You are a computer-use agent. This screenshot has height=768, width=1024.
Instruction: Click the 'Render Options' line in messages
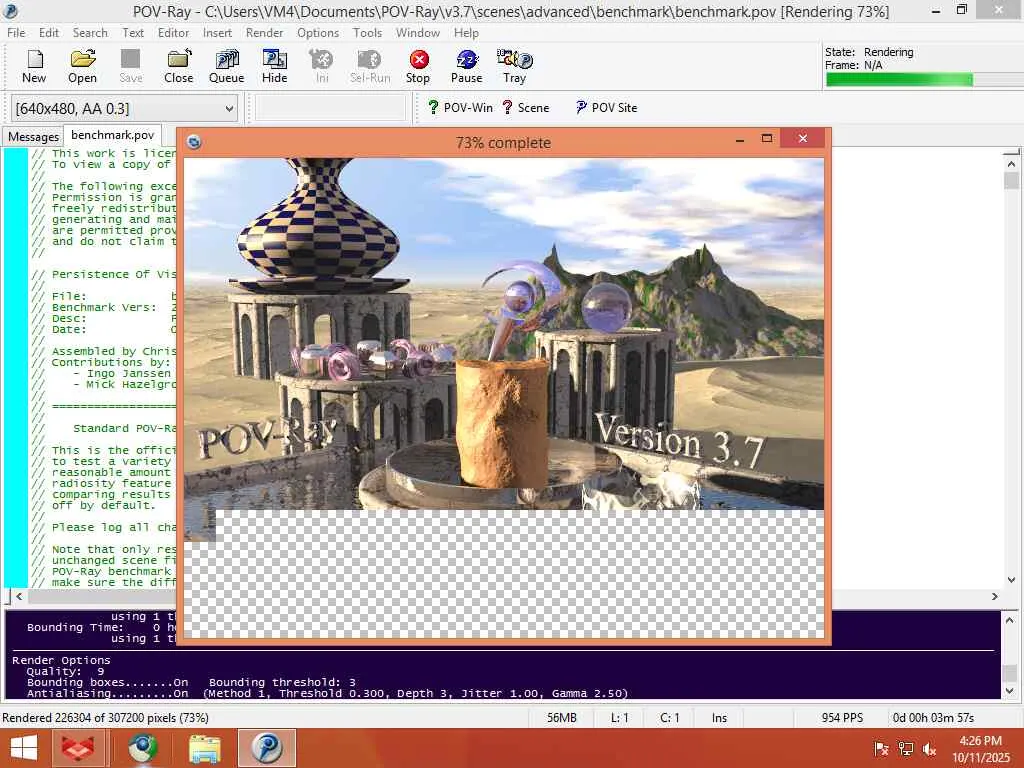pos(61,660)
